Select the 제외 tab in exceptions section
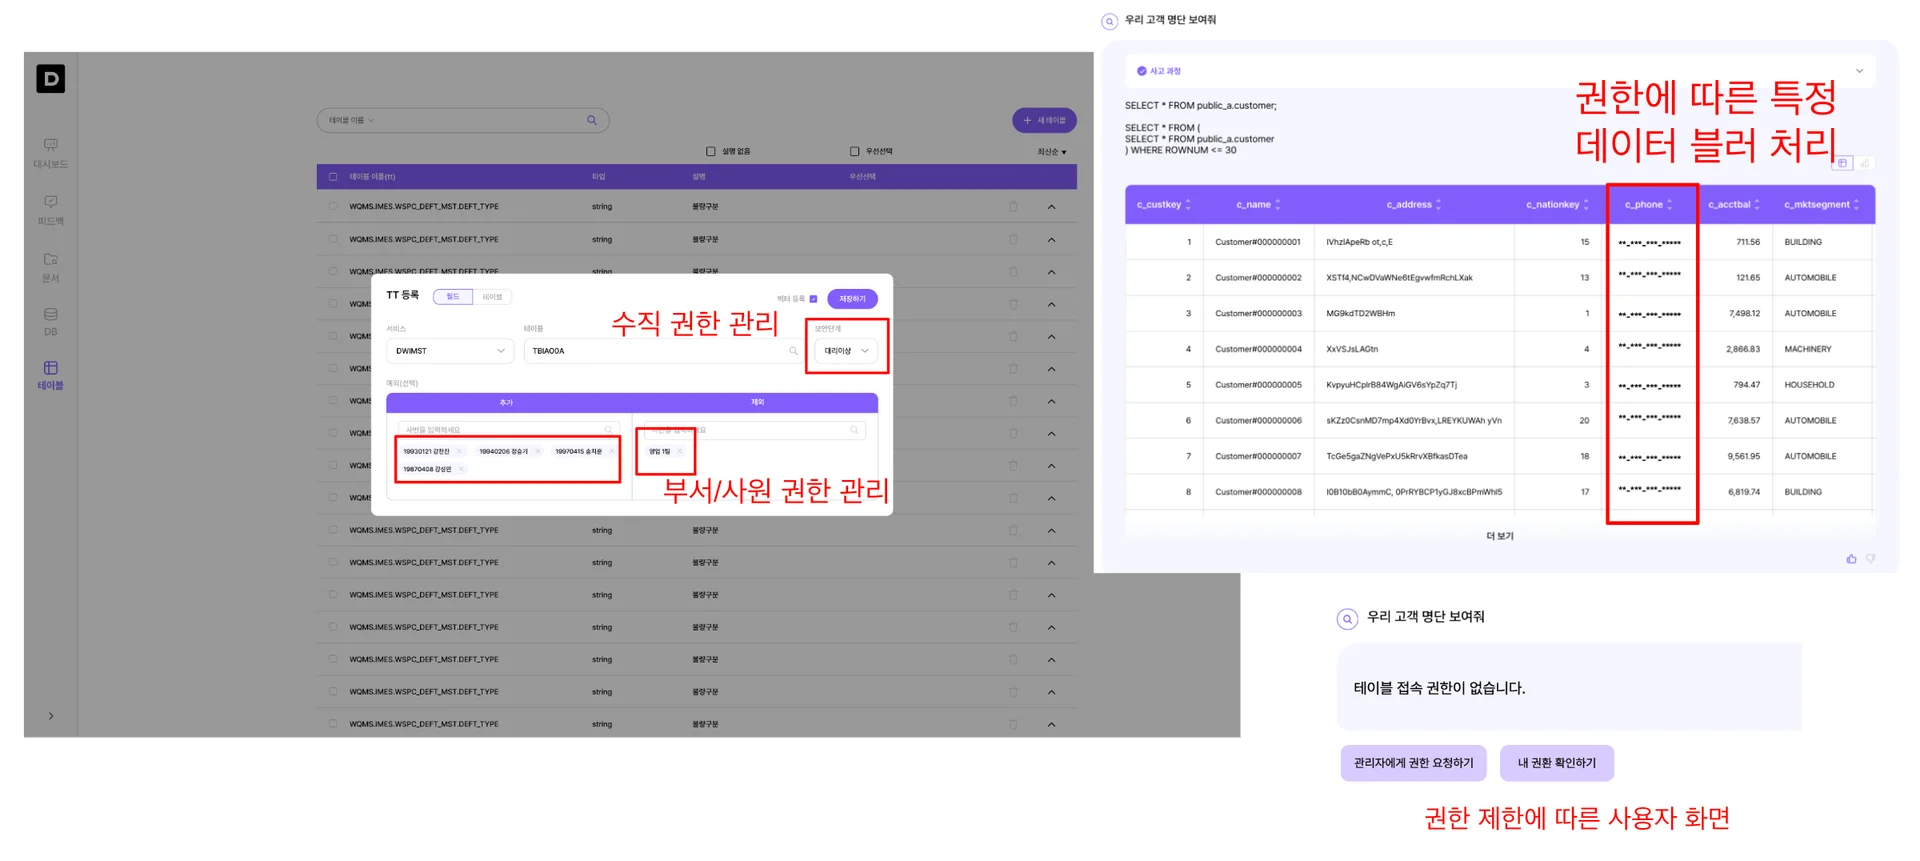 (x=757, y=403)
